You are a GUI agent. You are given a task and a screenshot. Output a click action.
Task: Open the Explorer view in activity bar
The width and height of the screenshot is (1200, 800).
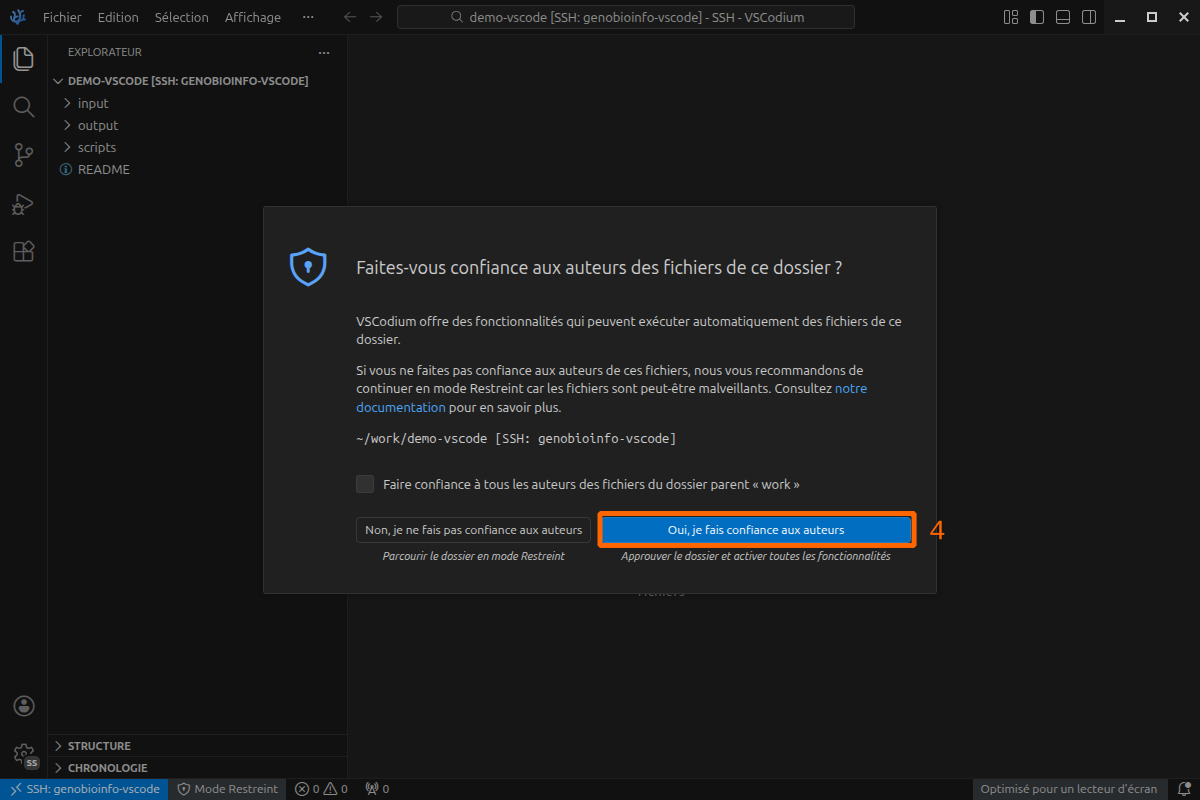[23, 58]
